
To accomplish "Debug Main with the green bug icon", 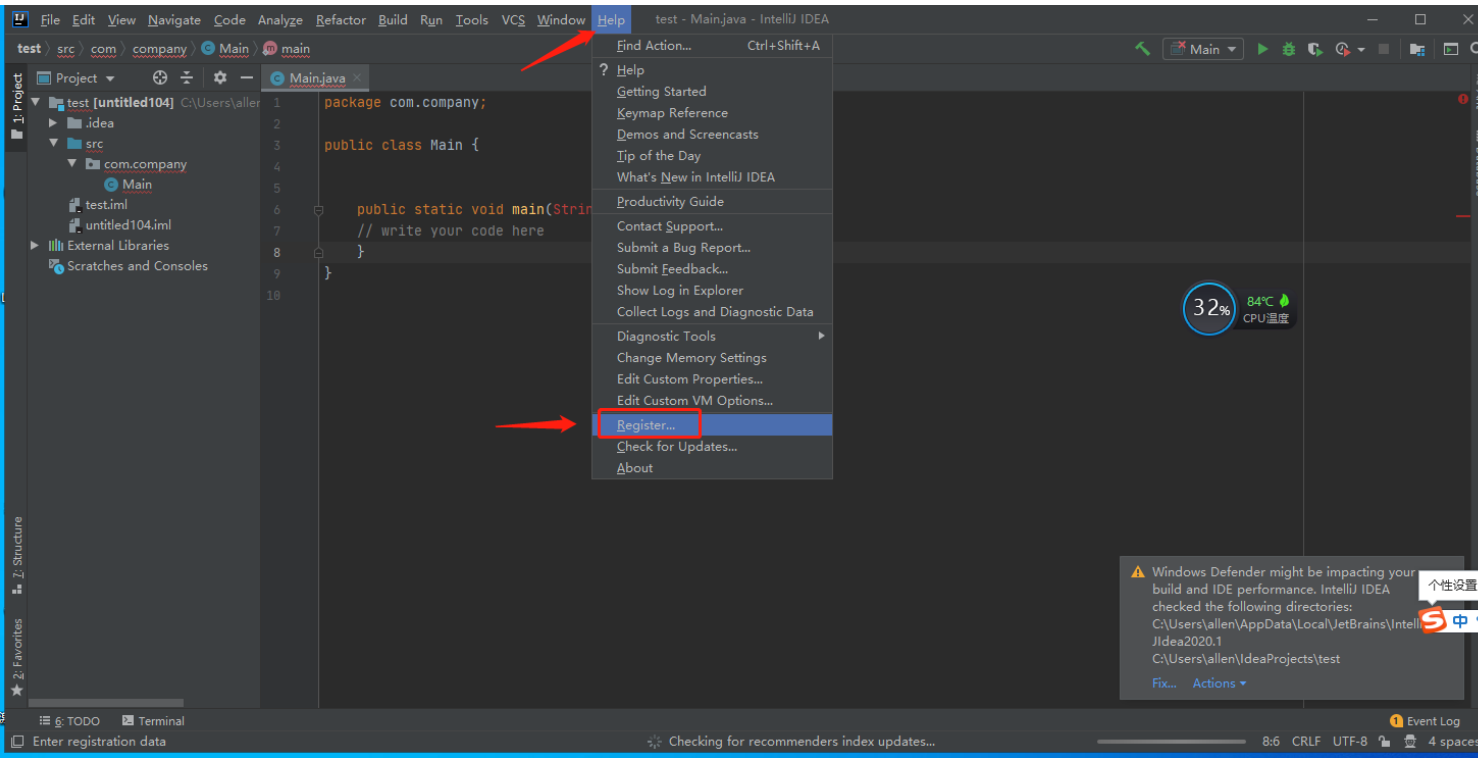I will coord(1289,49).
